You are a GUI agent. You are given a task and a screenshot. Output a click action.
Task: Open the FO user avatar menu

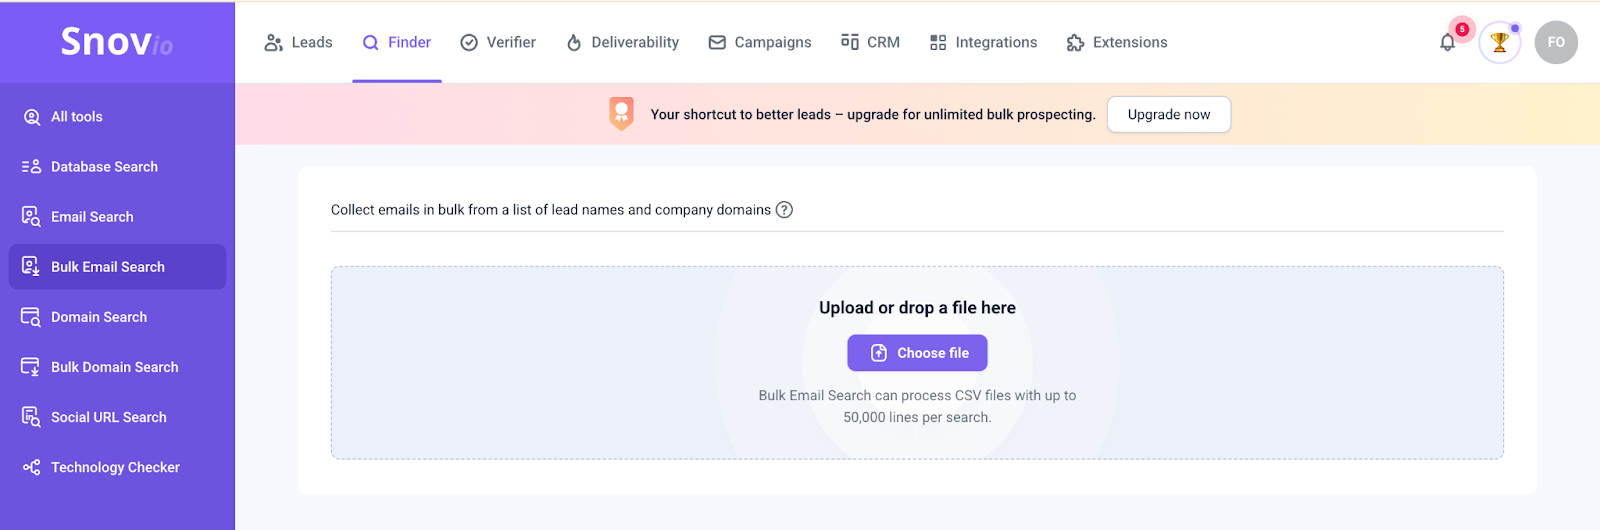[1556, 42]
